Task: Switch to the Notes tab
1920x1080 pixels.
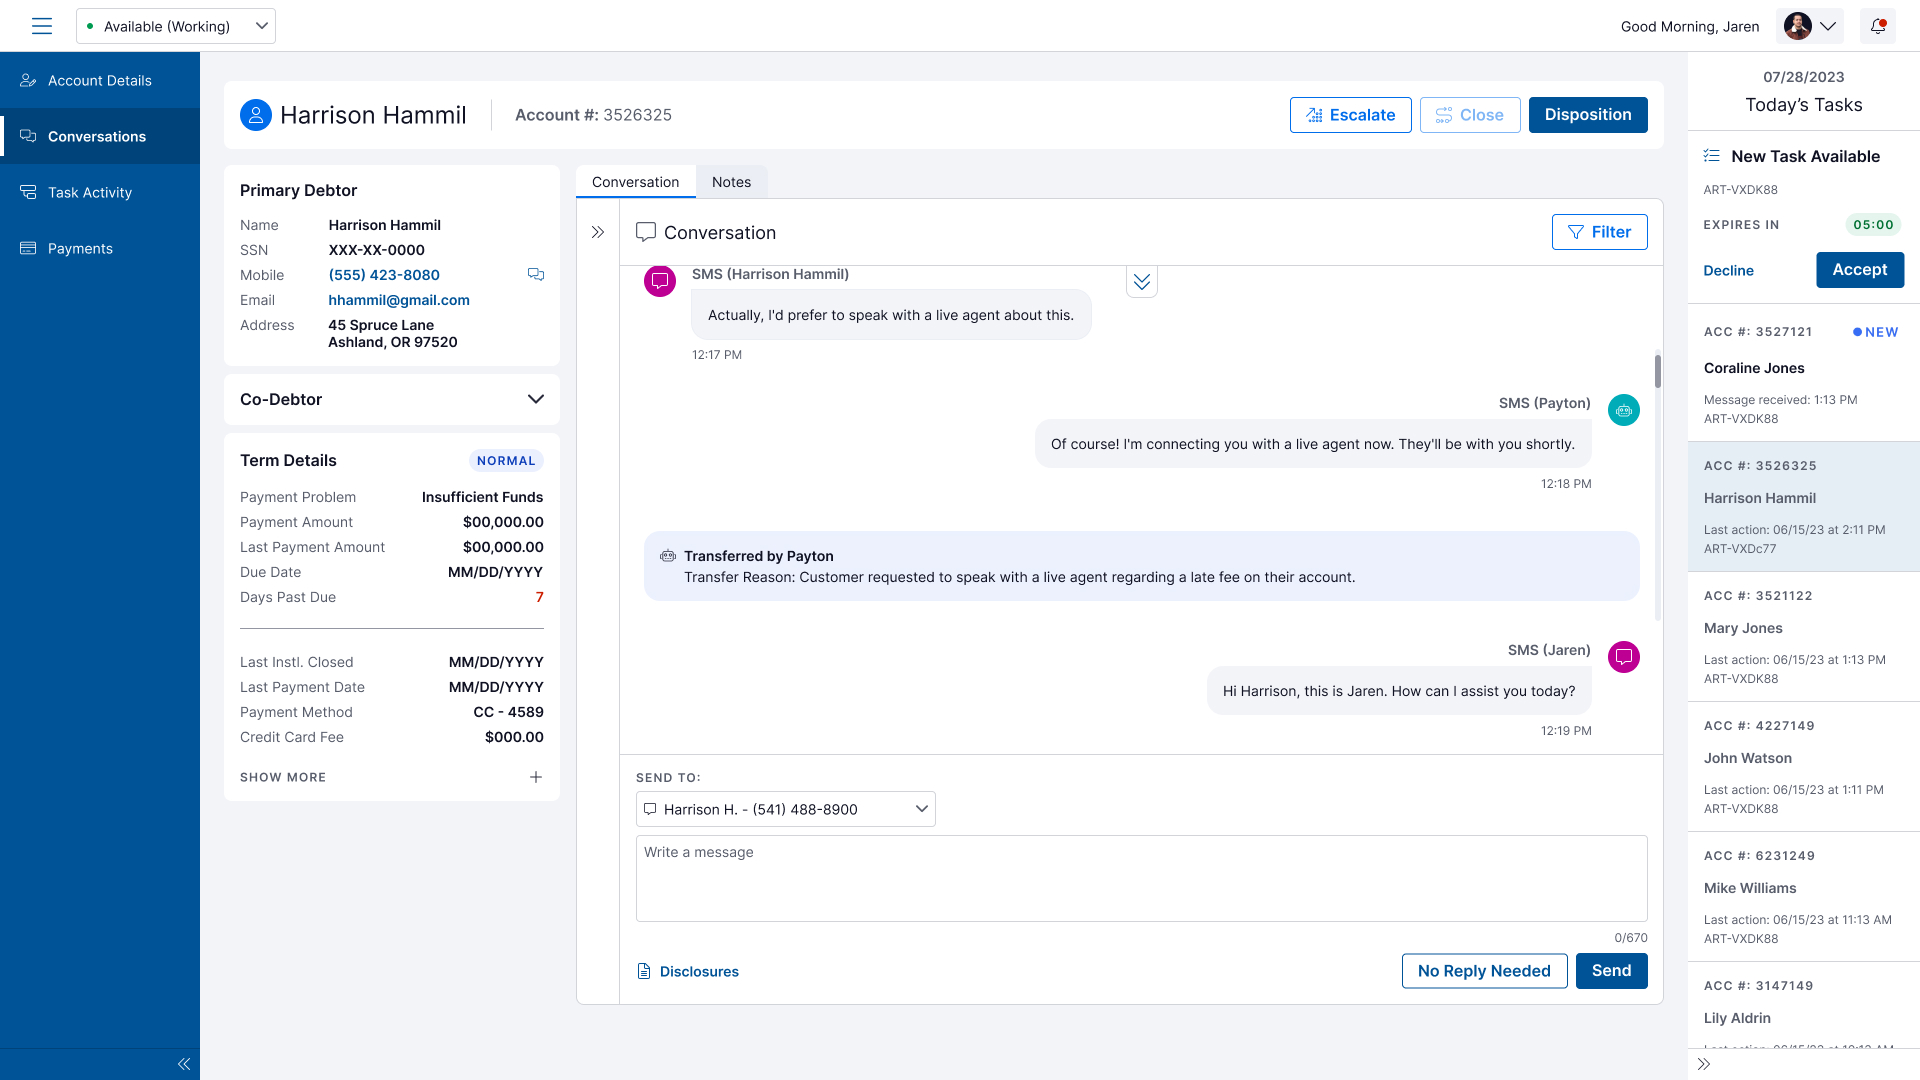Action: pos(731,182)
